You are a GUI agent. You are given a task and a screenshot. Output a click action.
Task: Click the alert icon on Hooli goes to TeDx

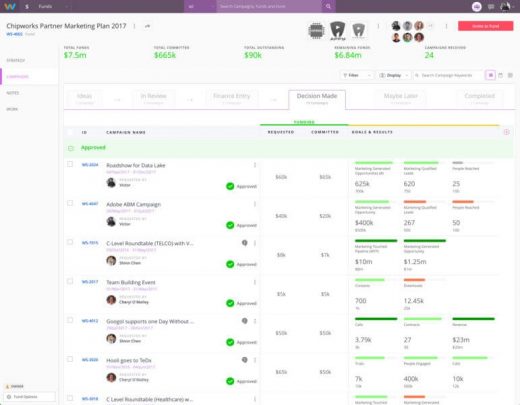click(245, 360)
